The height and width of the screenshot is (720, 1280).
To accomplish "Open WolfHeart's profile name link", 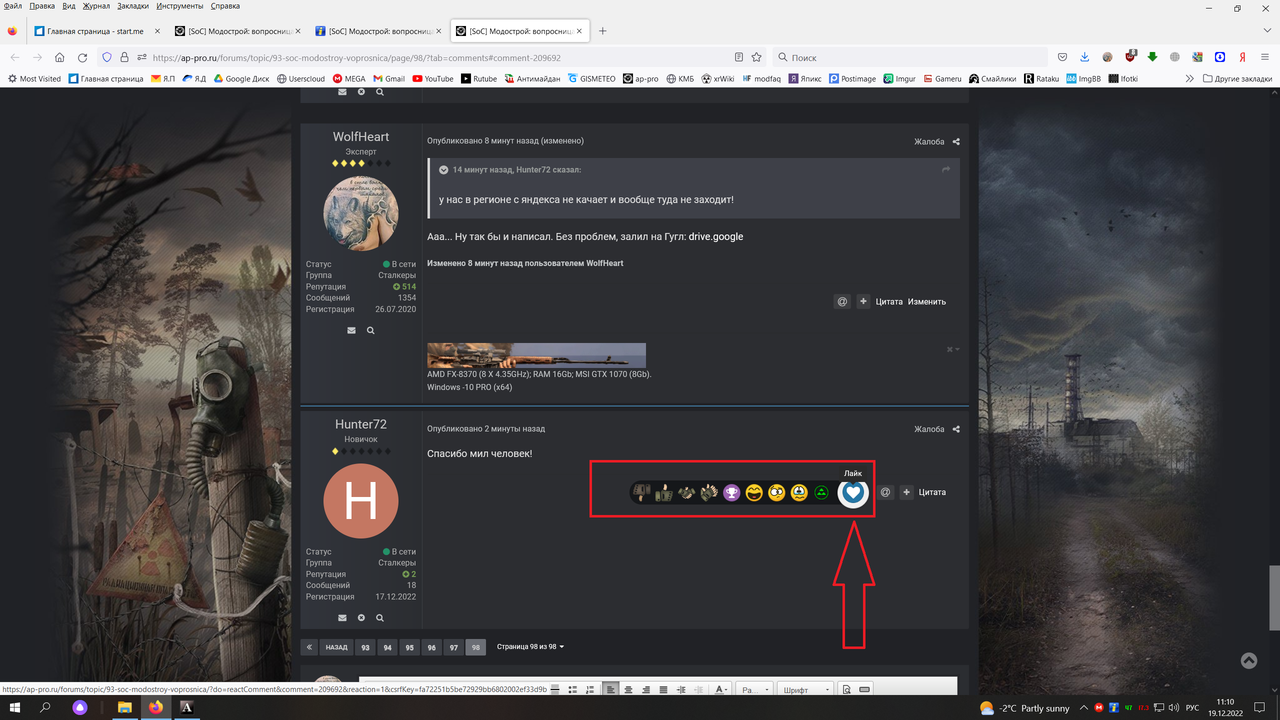I will (x=361, y=137).
